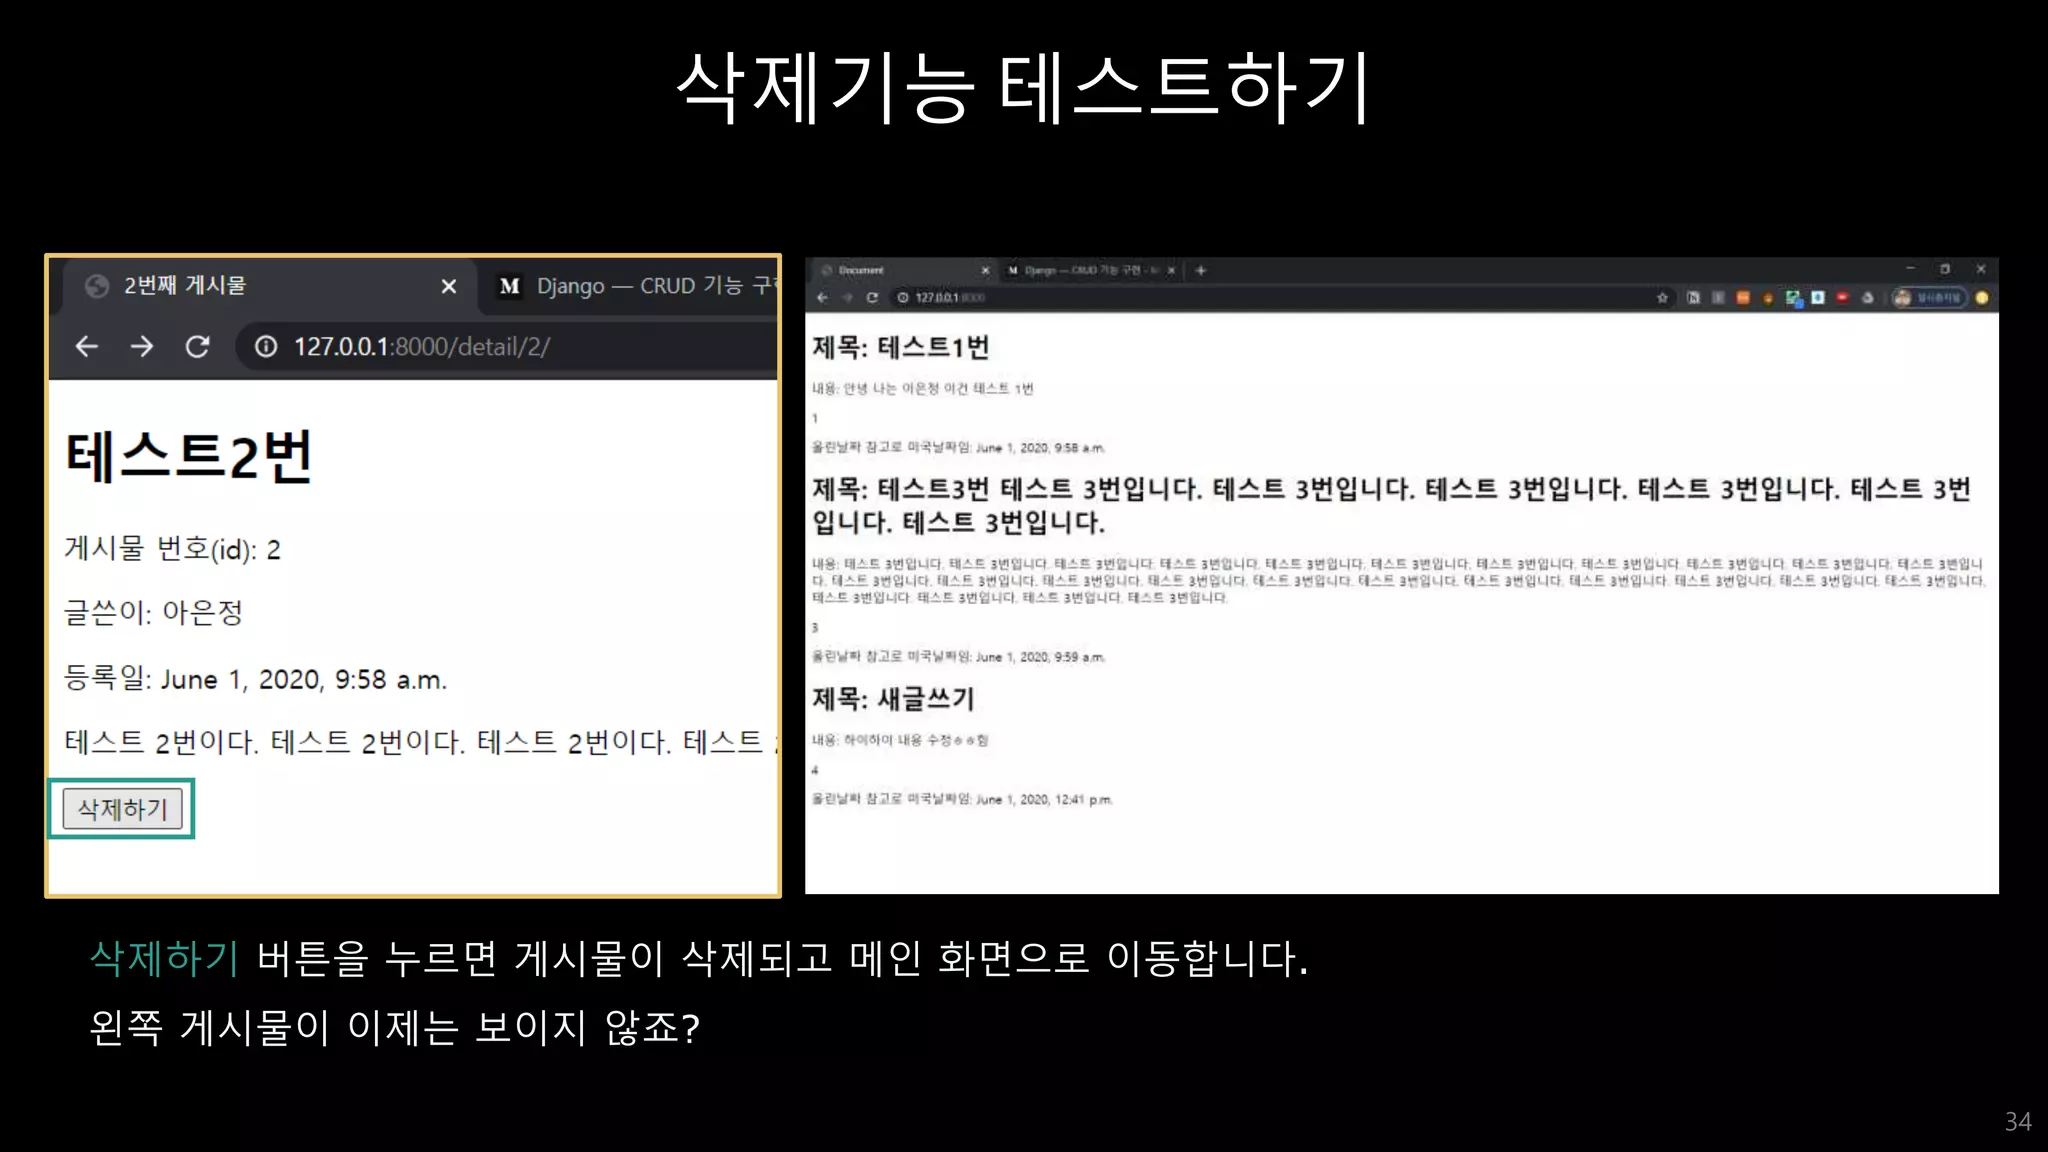Maximize the right browser window

(x=1945, y=269)
